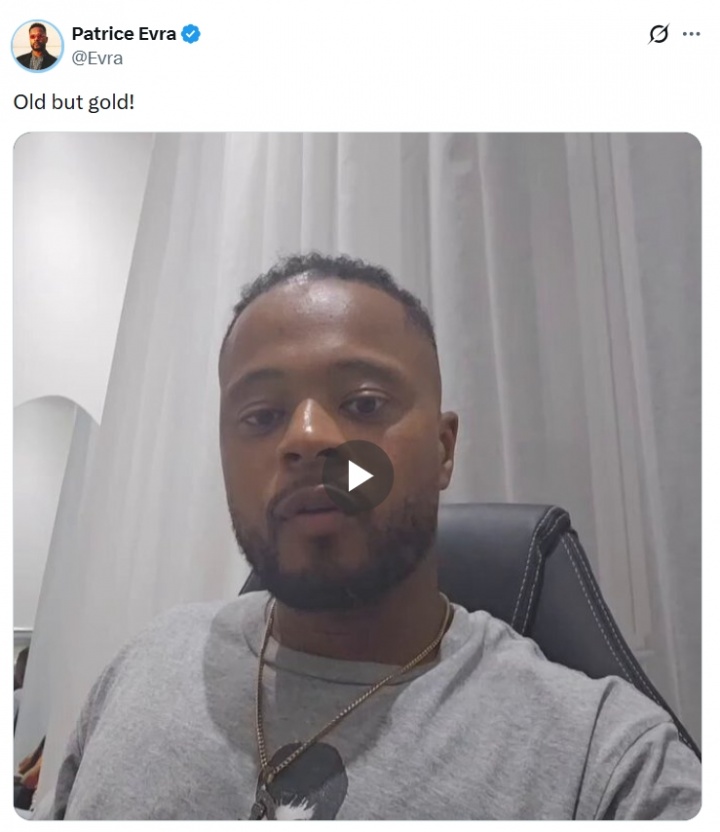
Task: Open the video thumbnail of the tweet
Action: point(358,476)
